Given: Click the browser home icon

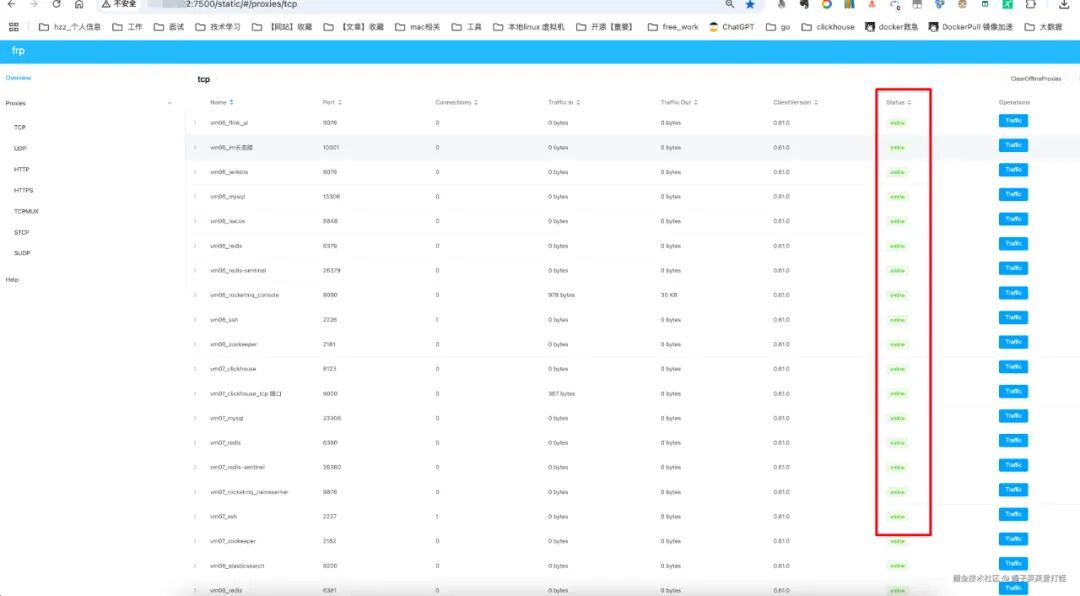Looking at the screenshot, I should tap(79, 4).
